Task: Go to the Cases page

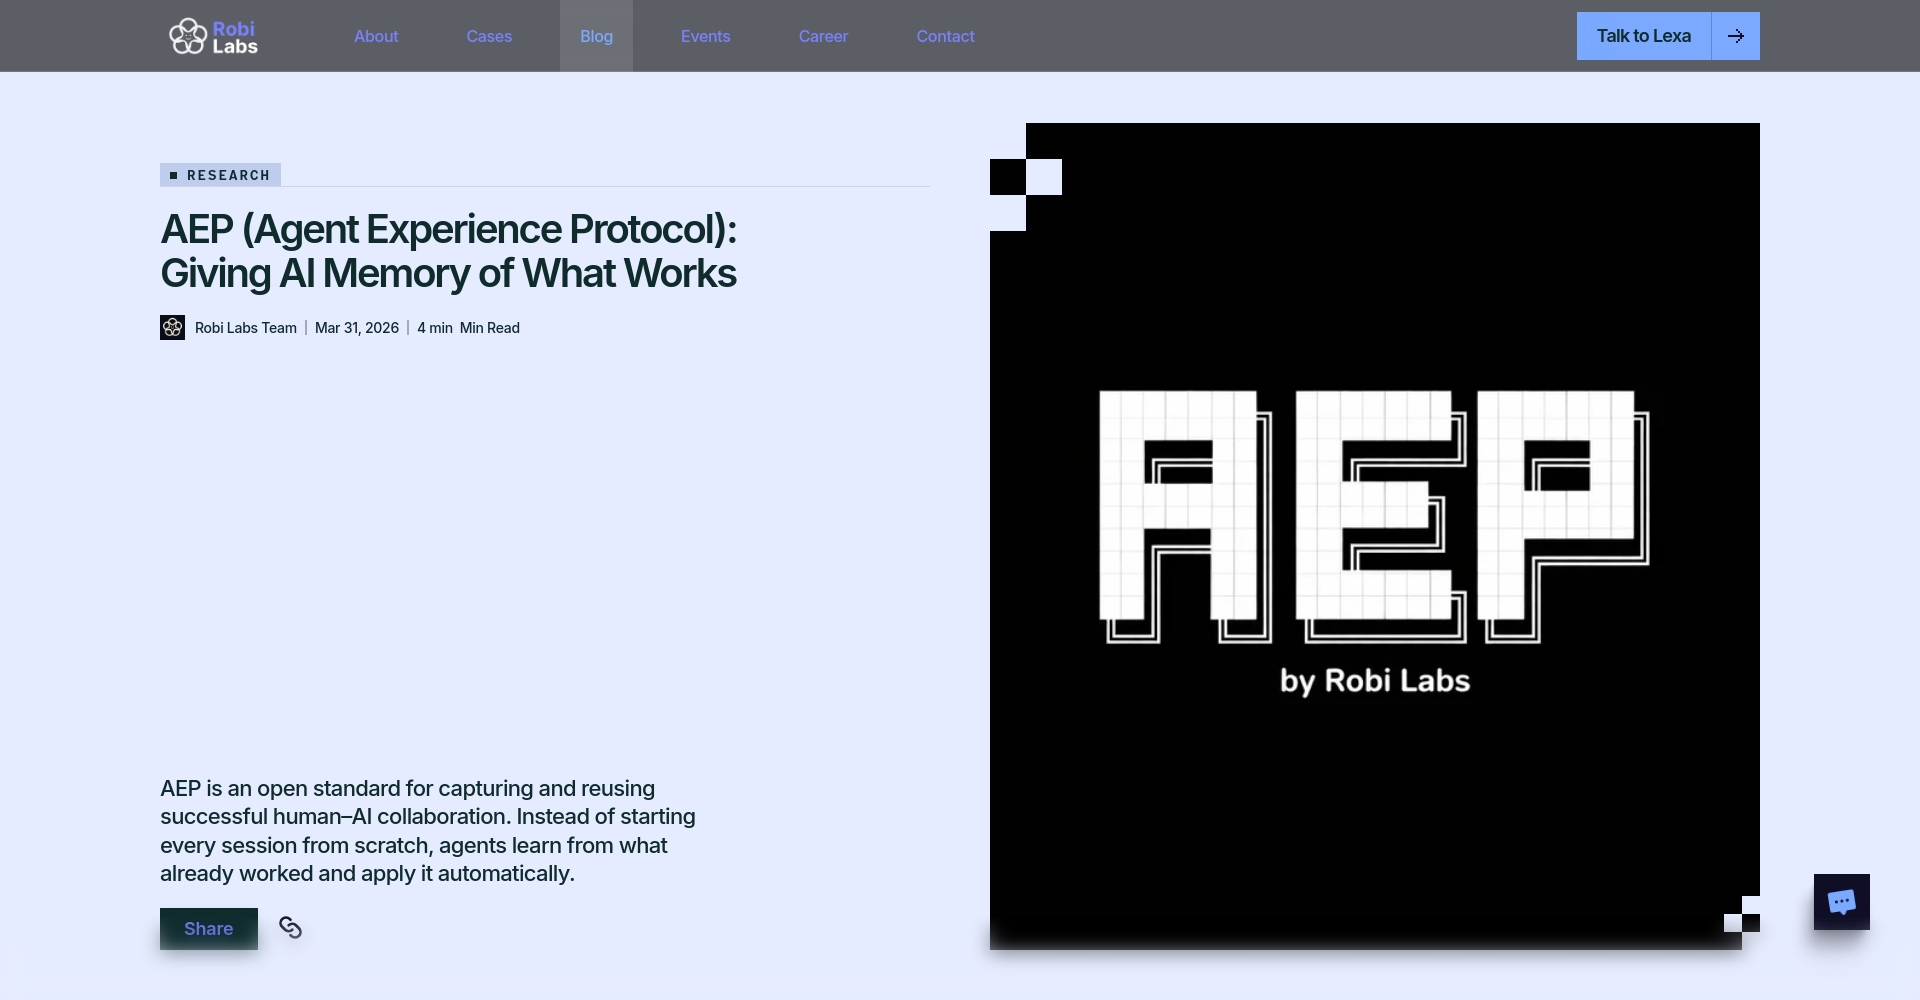Action: pos(489,36)
